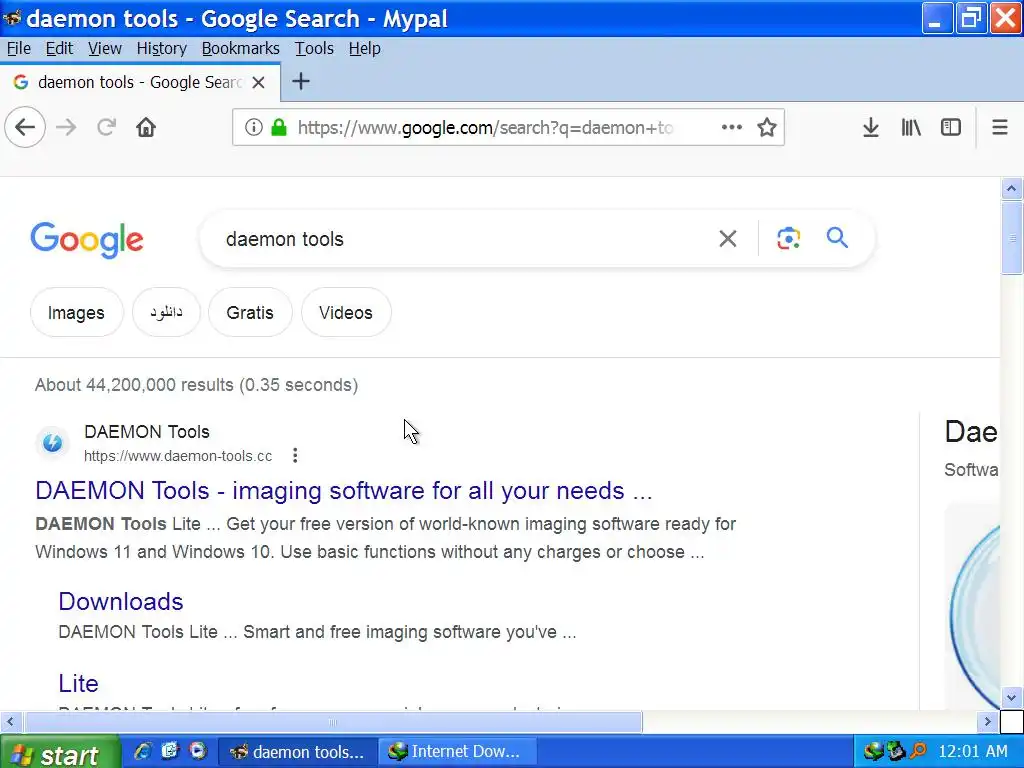Image resolution: width=1024 pixels, height=768 pixels.
Task: Open the DAEMON Tools imaging software result
Action: click(344, 490)
